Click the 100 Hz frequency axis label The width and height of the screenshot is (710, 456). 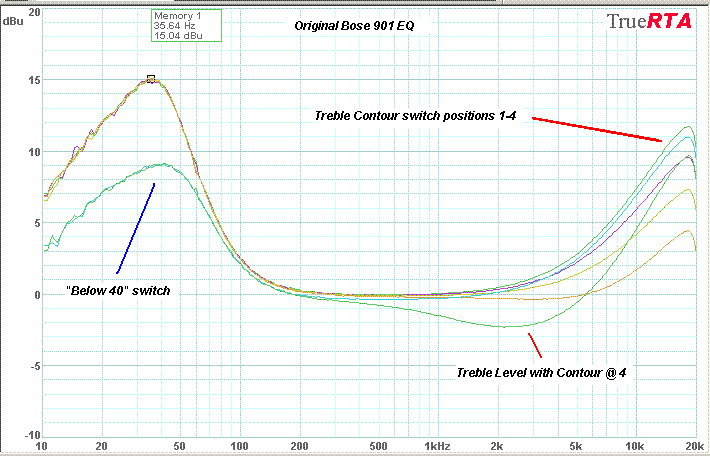[x=240, y=446]
